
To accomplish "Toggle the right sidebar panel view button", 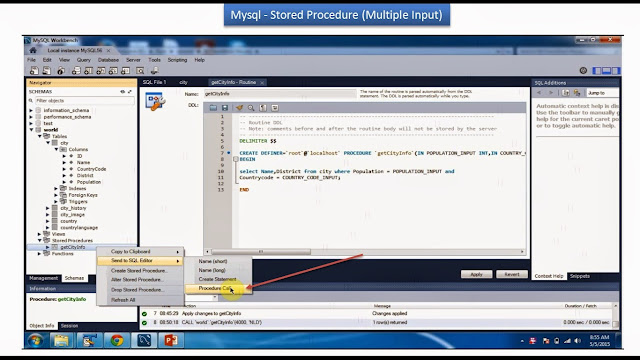I will (616, 71).
